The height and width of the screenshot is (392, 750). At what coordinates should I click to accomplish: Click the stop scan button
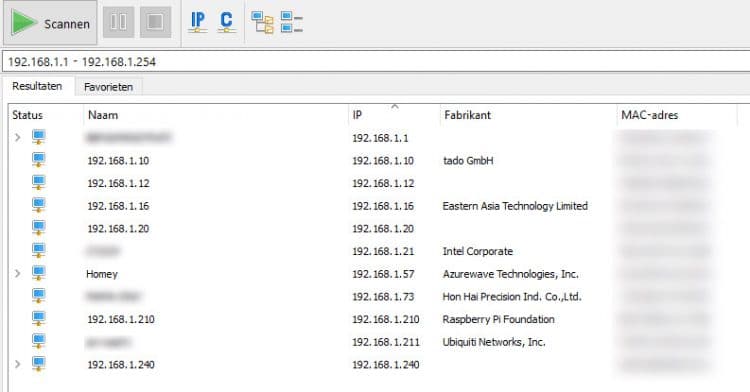click(x=155, y=22)
